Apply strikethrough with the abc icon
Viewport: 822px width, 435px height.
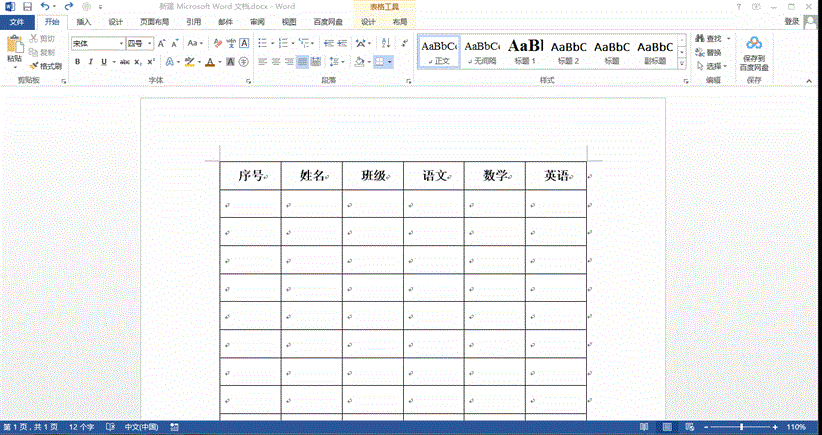(x=124, y=62)
